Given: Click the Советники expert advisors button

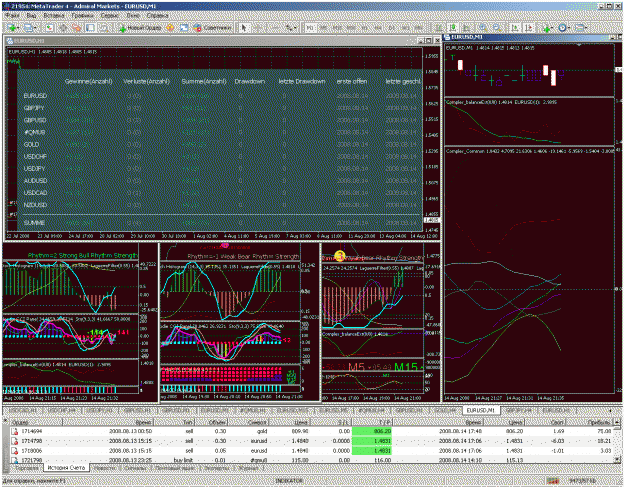Looking at the screenshot, I should click(x=212, y=28).
